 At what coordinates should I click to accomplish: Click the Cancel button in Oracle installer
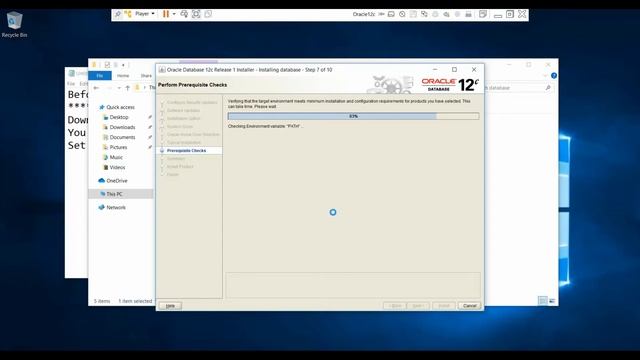pyautogui.click(x=469, y=306)
